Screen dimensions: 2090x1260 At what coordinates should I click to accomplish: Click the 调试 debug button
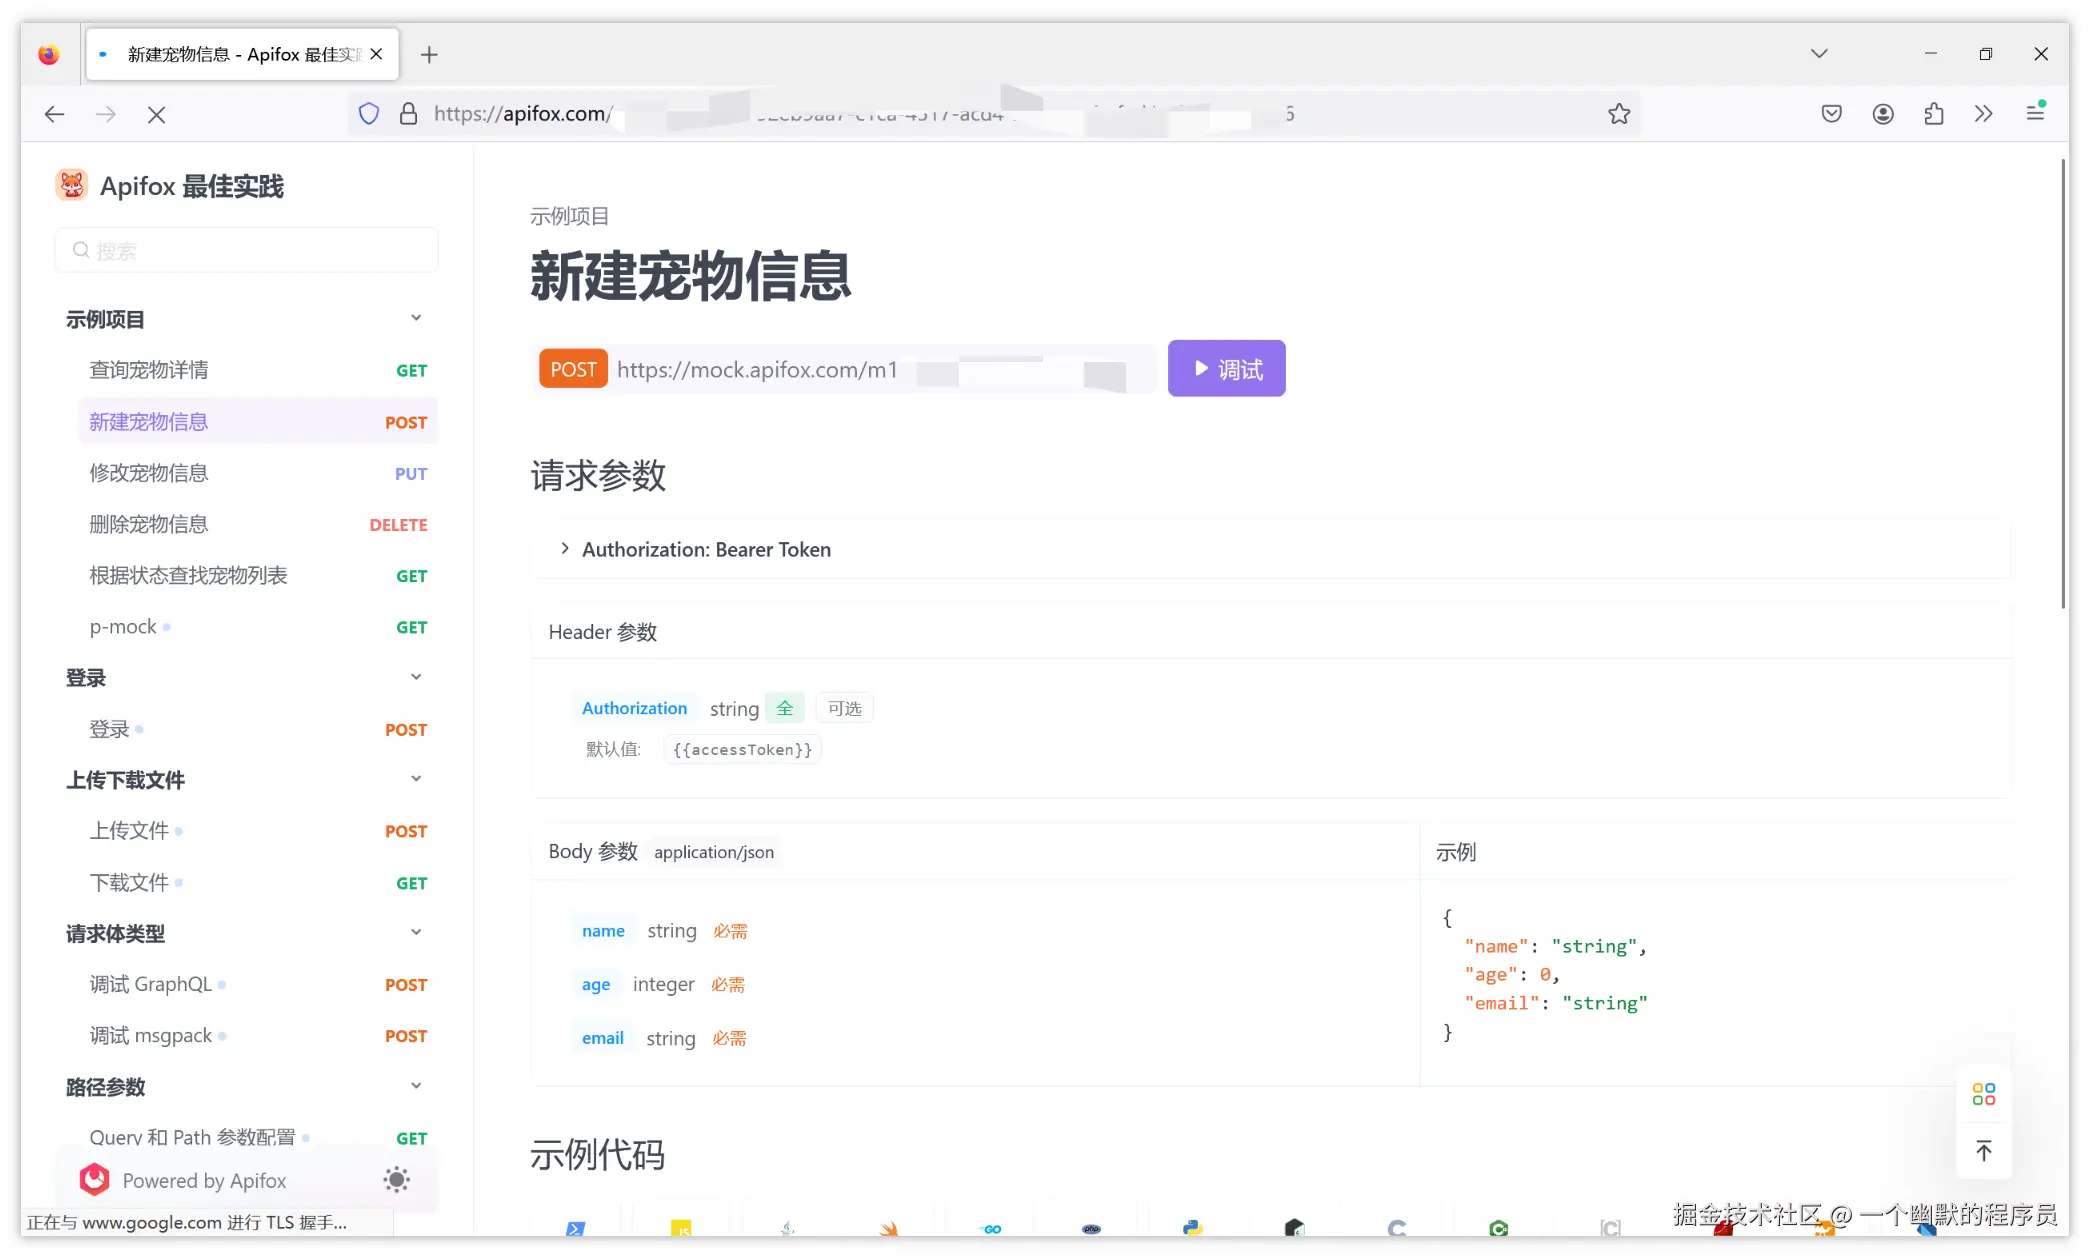pos(1226,368)
